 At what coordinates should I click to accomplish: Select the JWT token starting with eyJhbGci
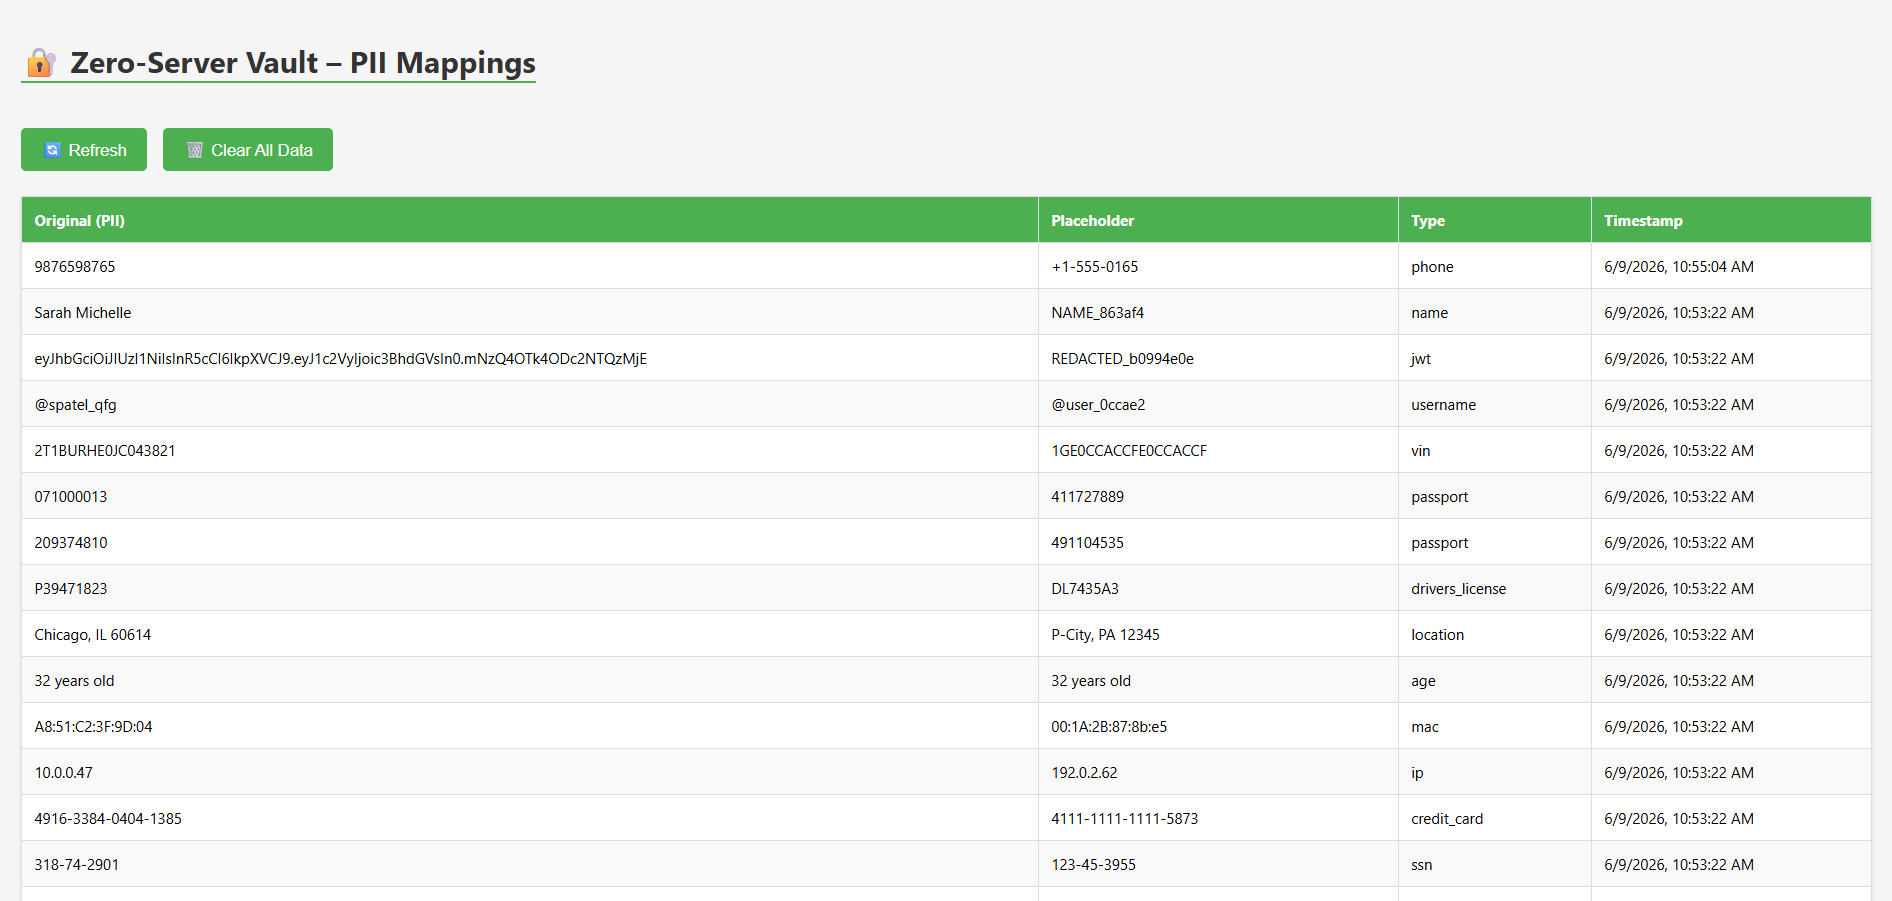(x=340, y=359)
